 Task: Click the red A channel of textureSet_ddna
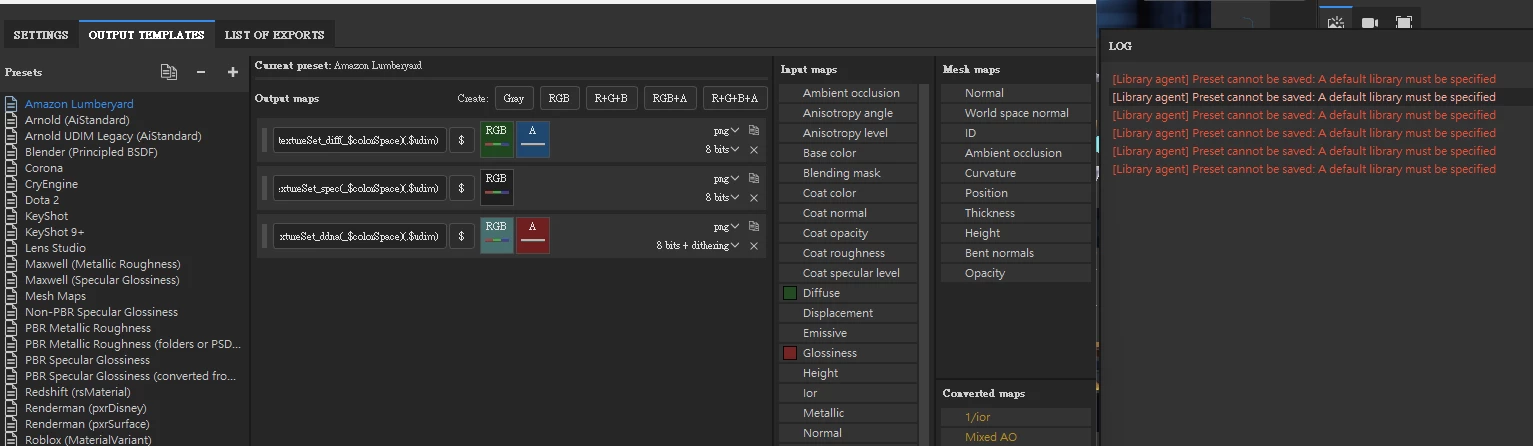(x=533, y=236)
